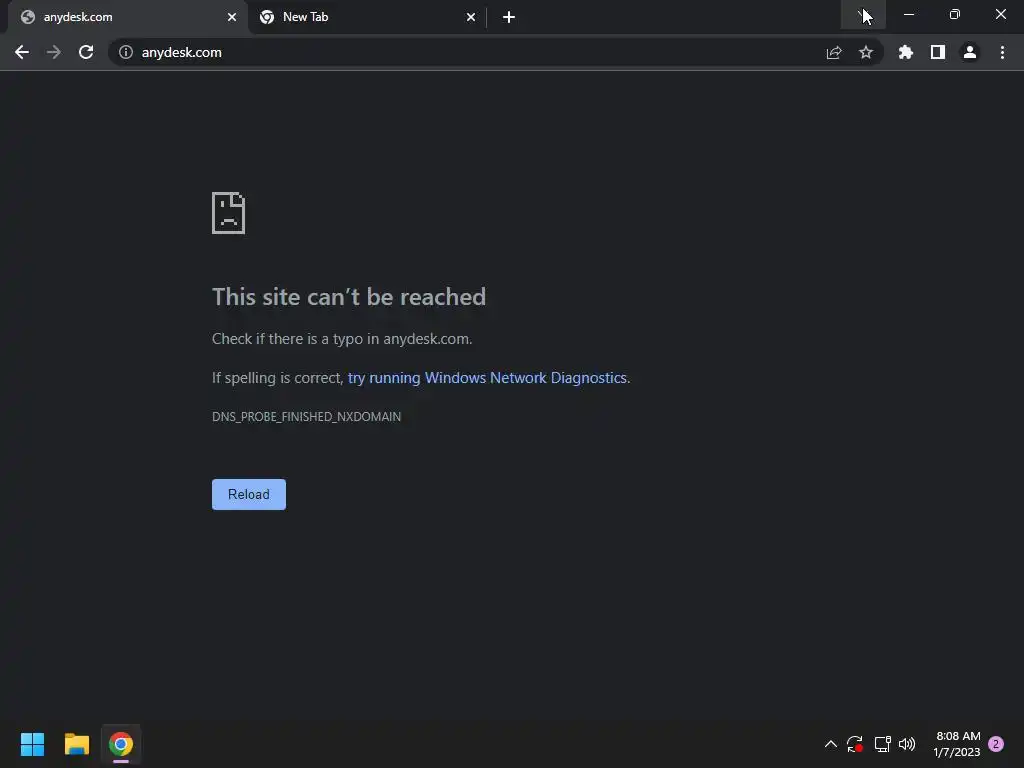Image resolution: width=1024 pixels, height=768 pixels.
Task: Open network status tray icon
Action: coord(882,744)
